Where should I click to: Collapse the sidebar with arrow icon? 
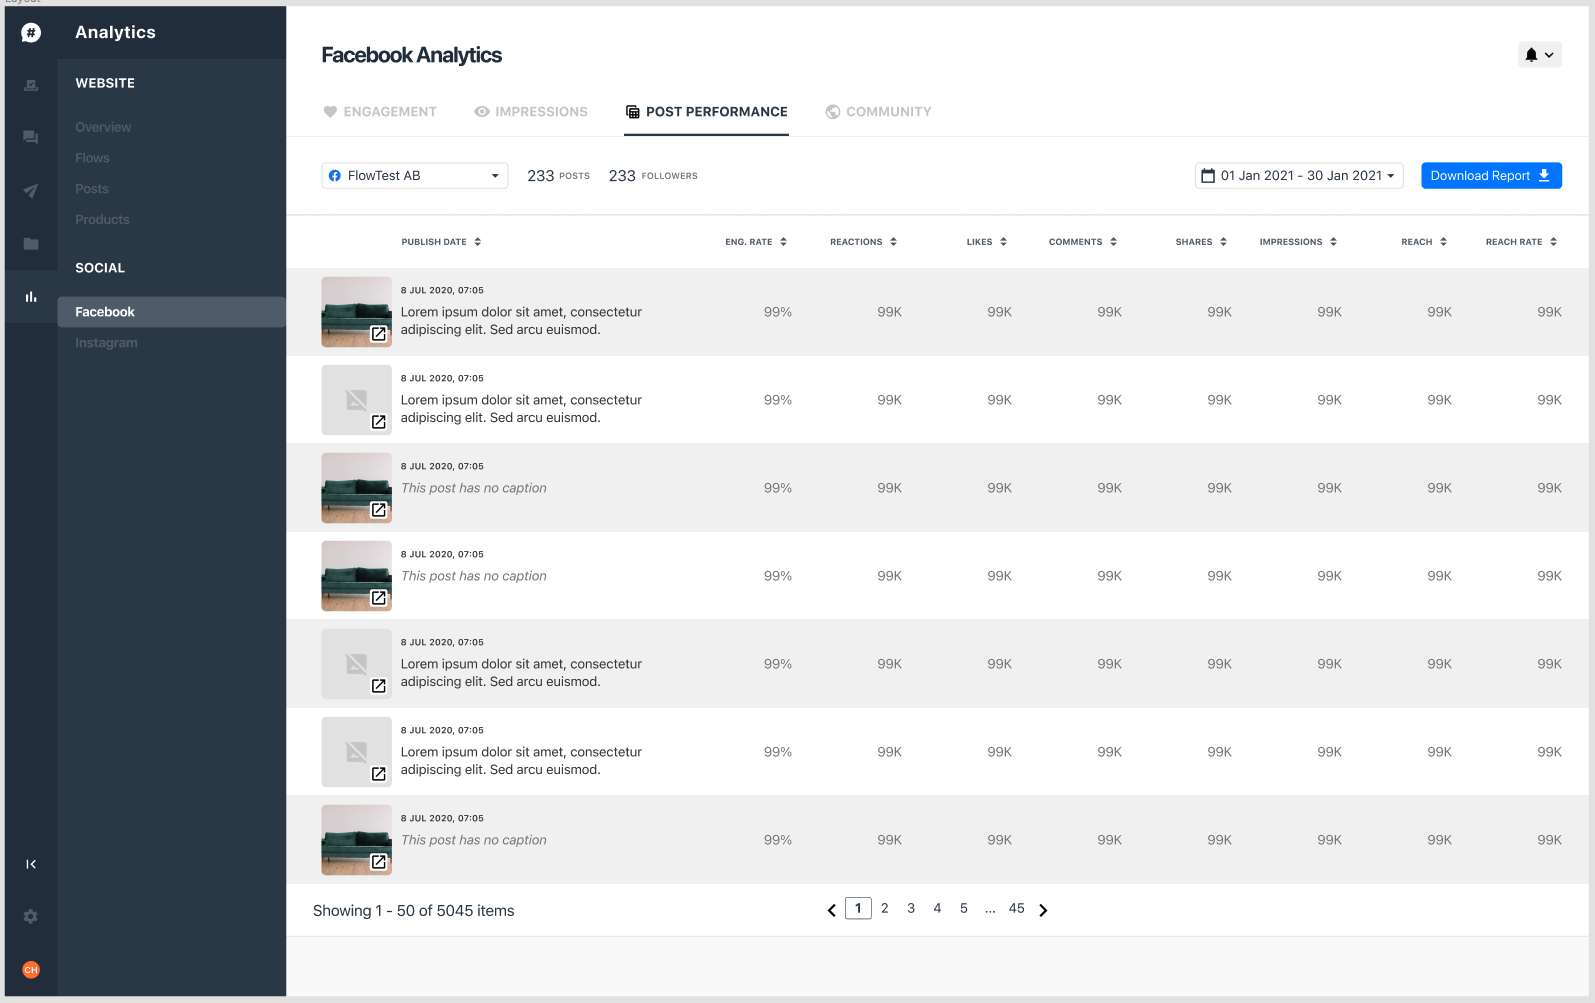click(31, 864)
